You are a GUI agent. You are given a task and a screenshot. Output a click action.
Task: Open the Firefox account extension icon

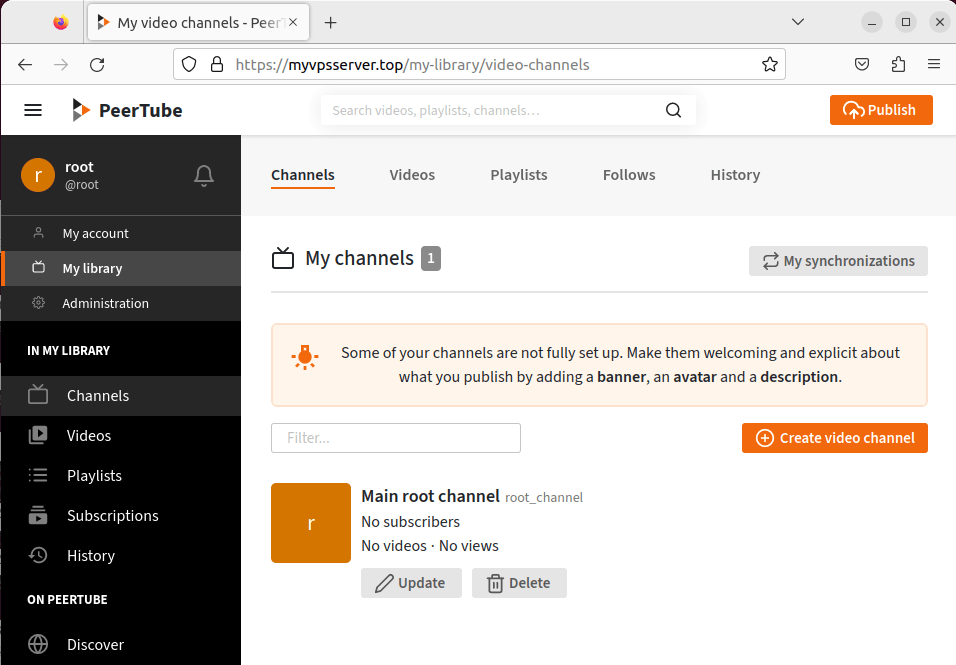pyautogui.click(x=861, y=64)
